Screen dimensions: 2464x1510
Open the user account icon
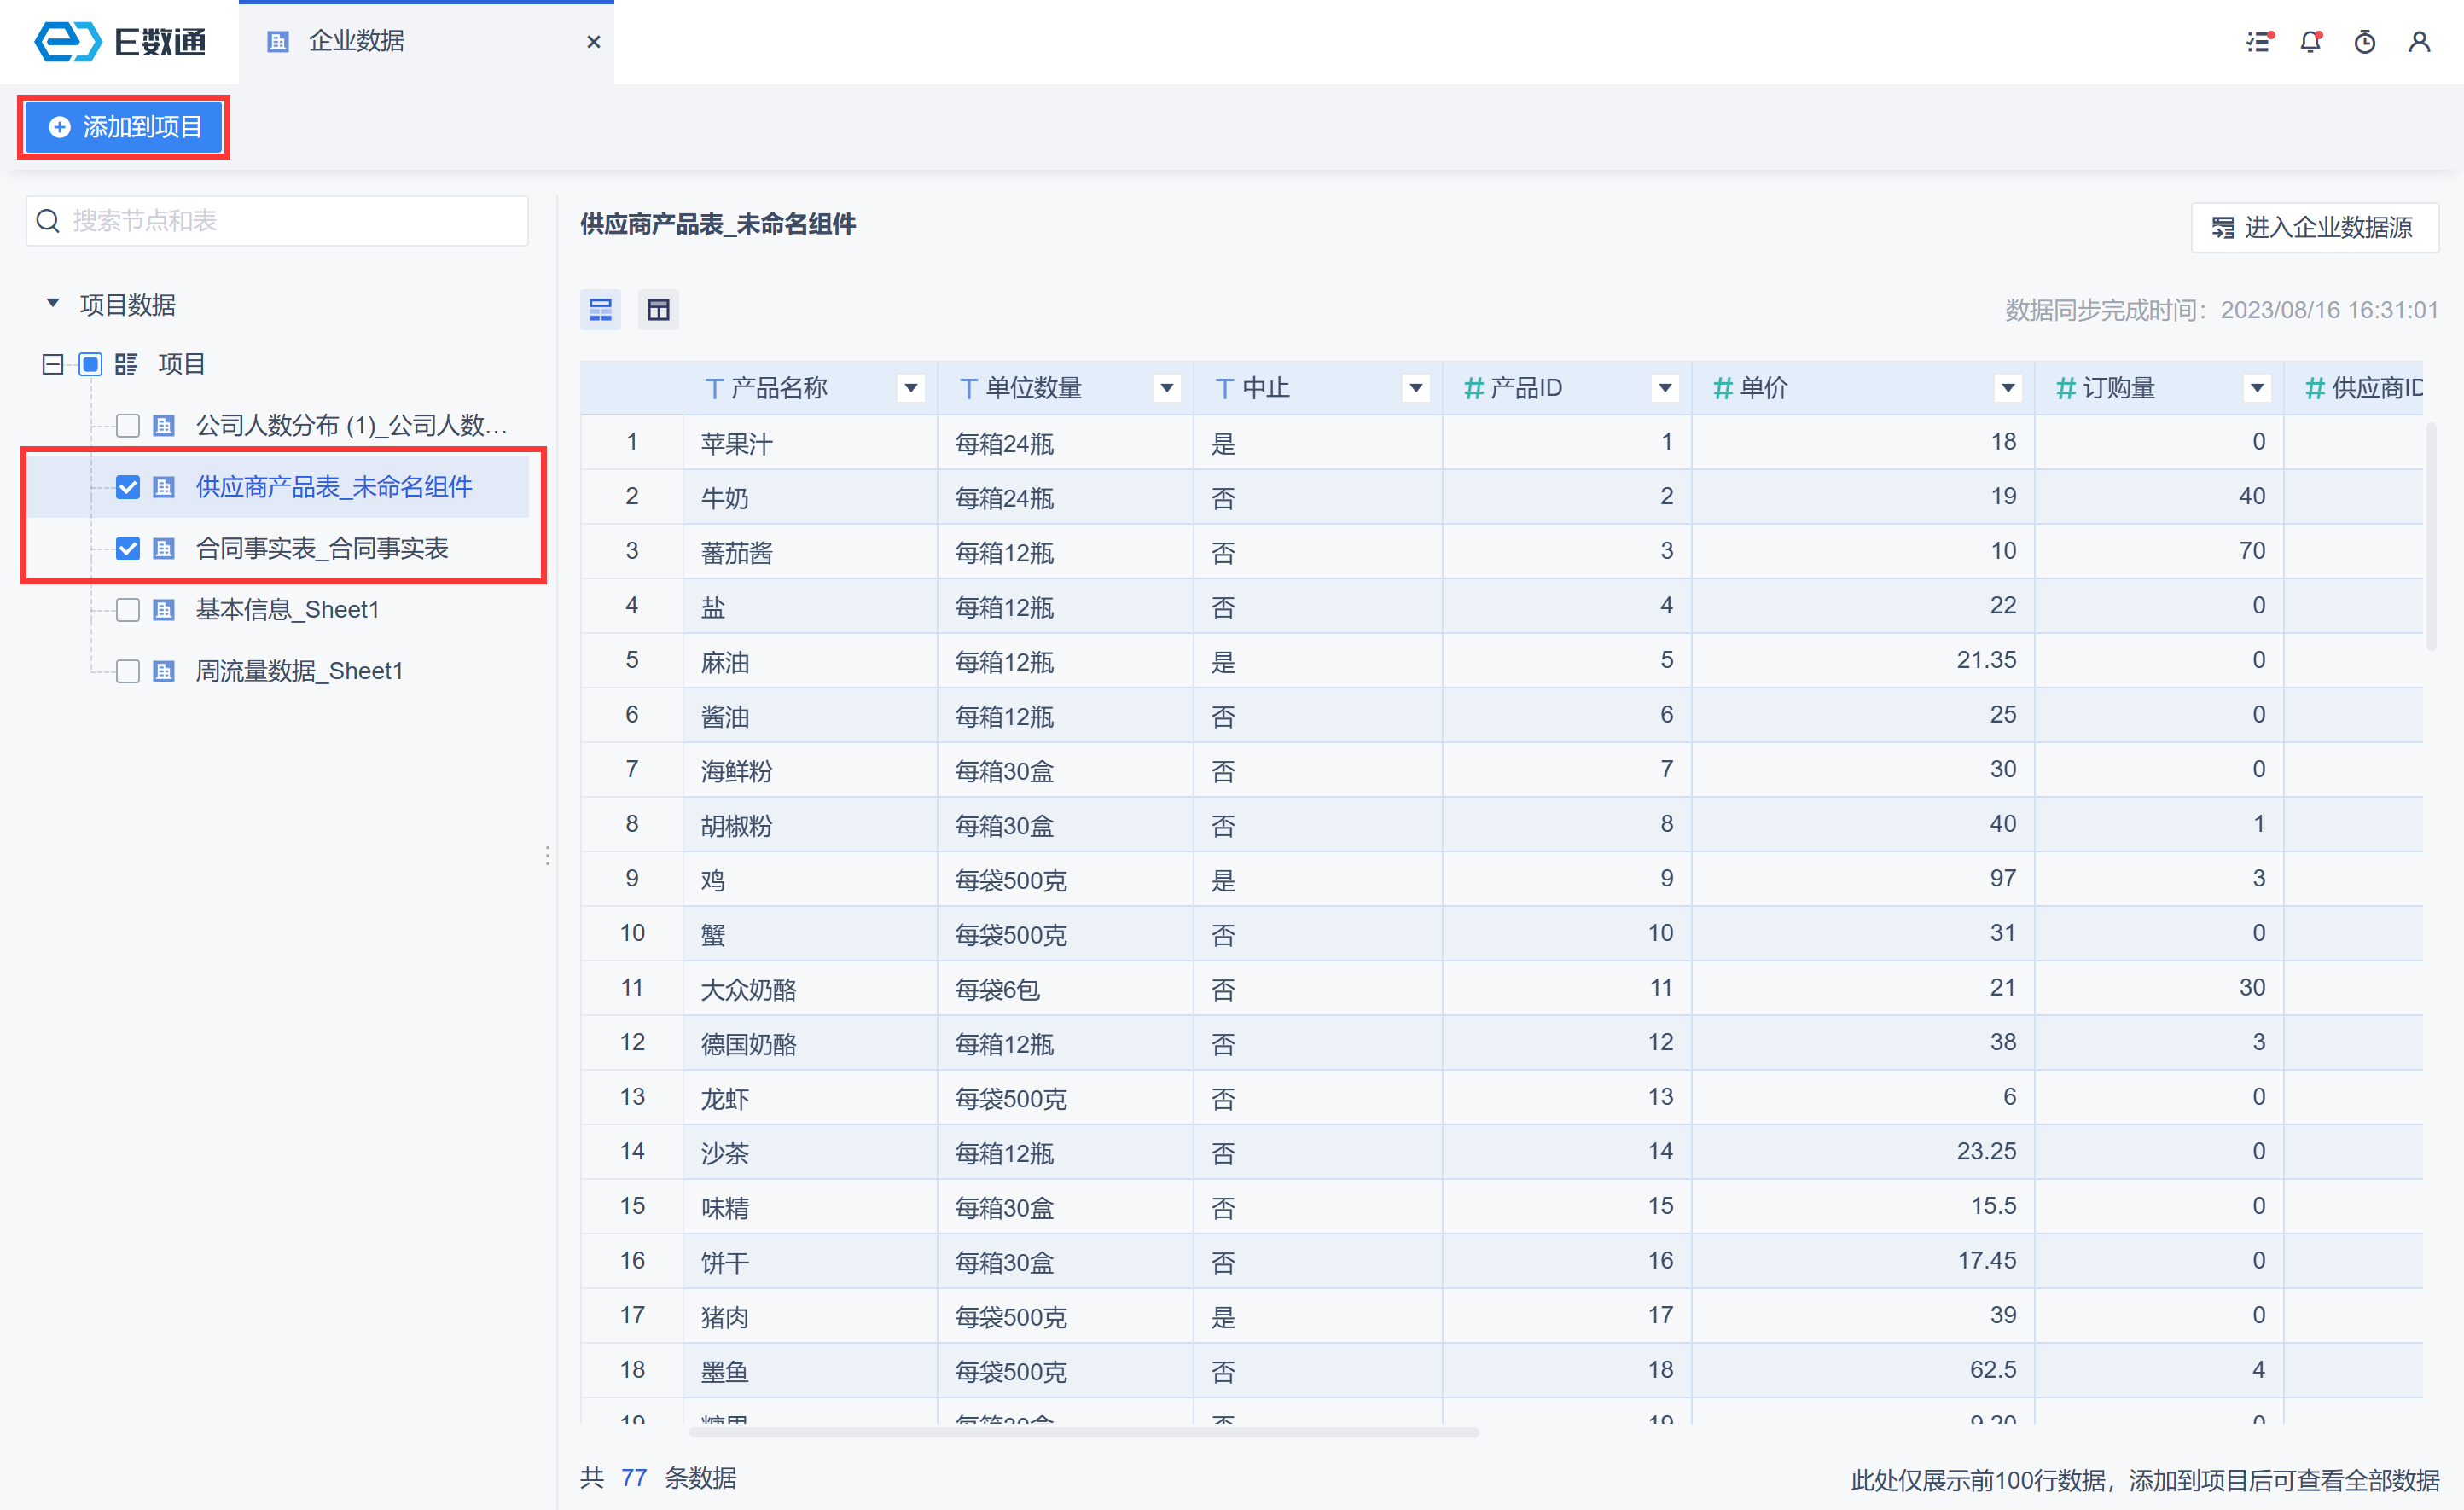click(2419, 42)
